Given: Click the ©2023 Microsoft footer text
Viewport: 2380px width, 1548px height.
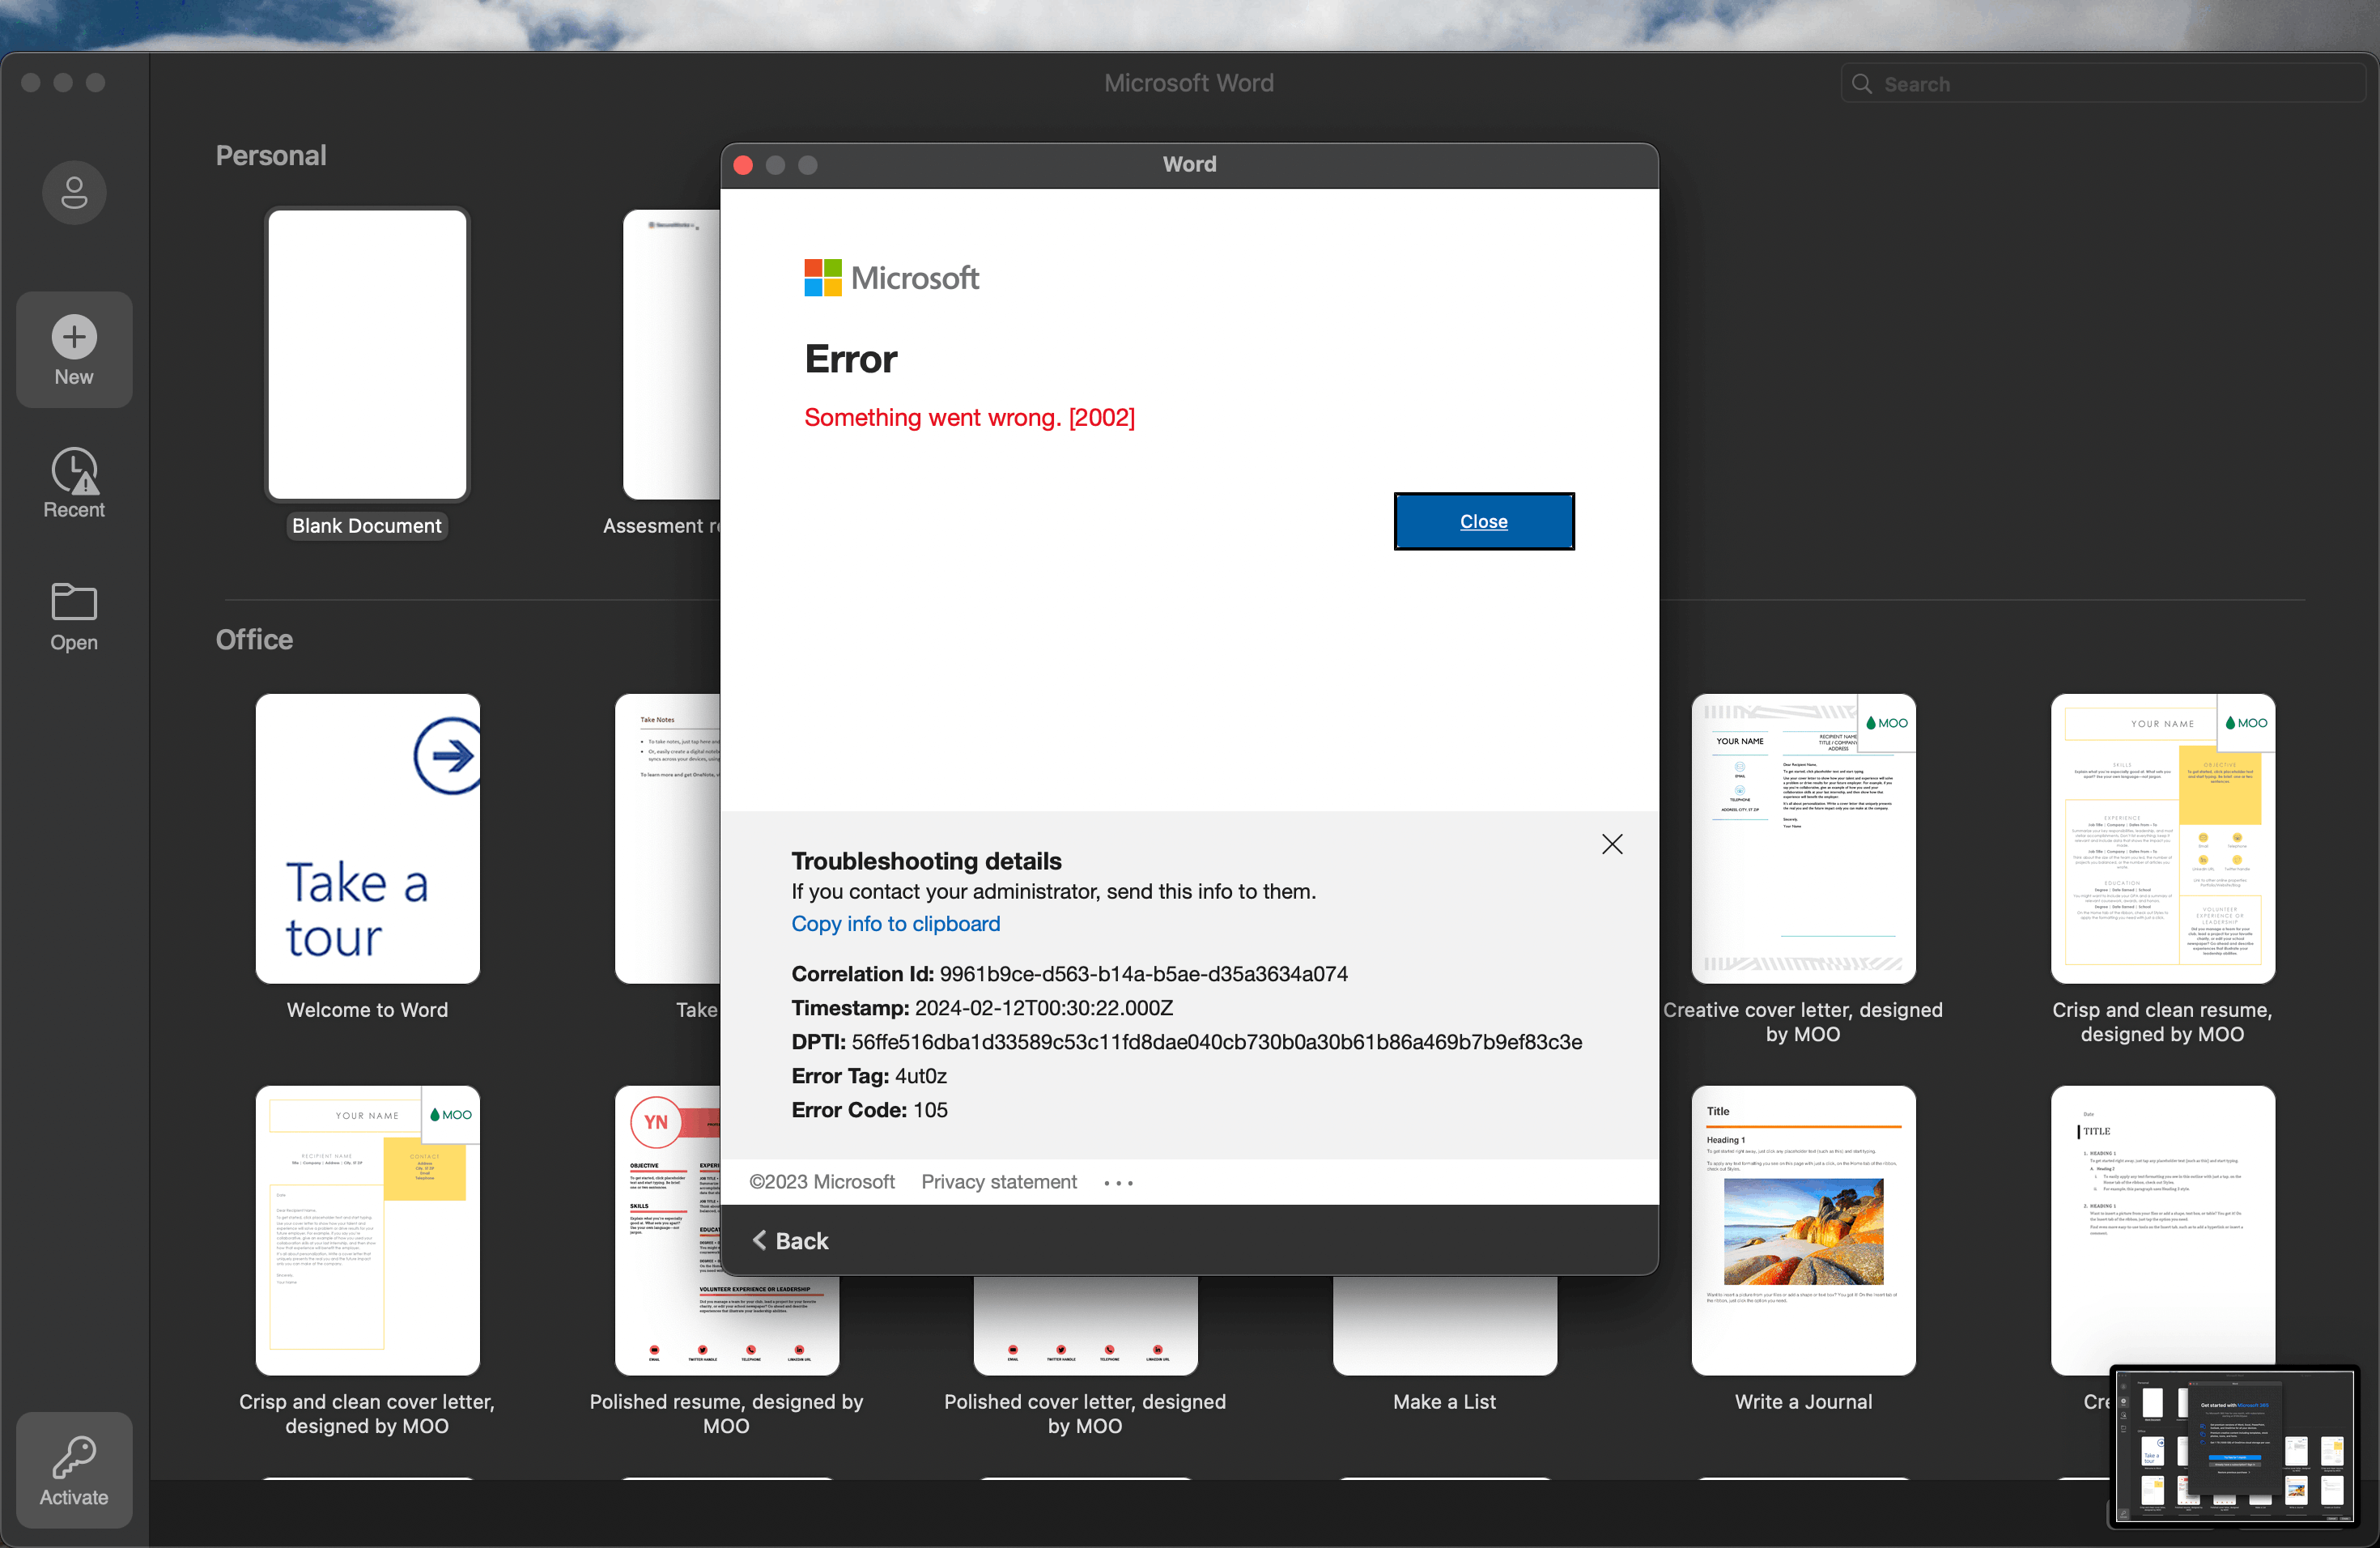Looking at the screenshot, I should point(822,1182).
